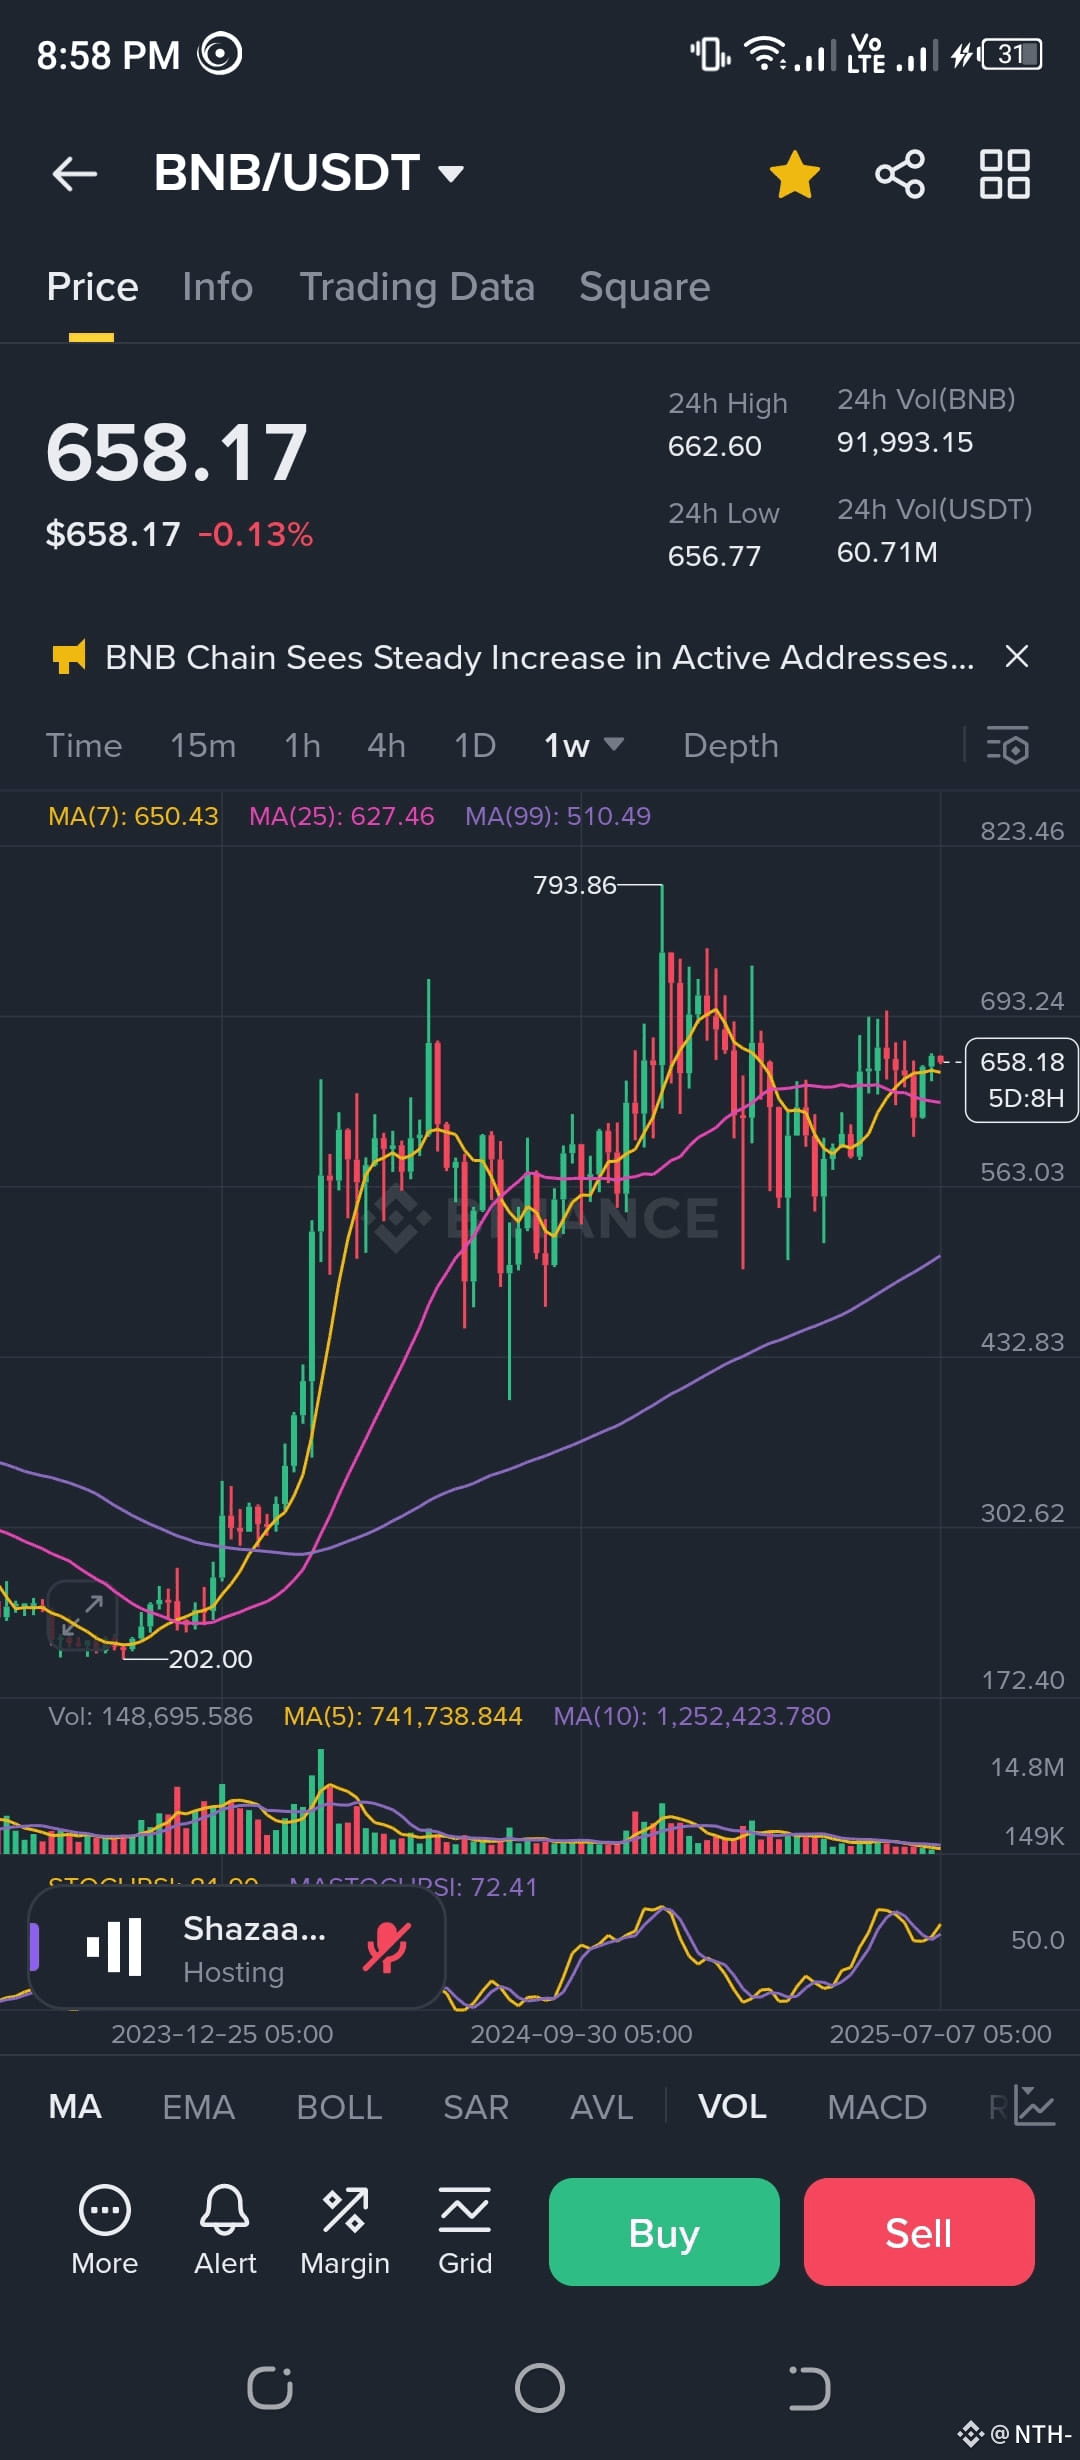The height and width of the screenshot is (2460, 1080).
Task: Tap the muted microphone icon
Action: pos(386,1947)
